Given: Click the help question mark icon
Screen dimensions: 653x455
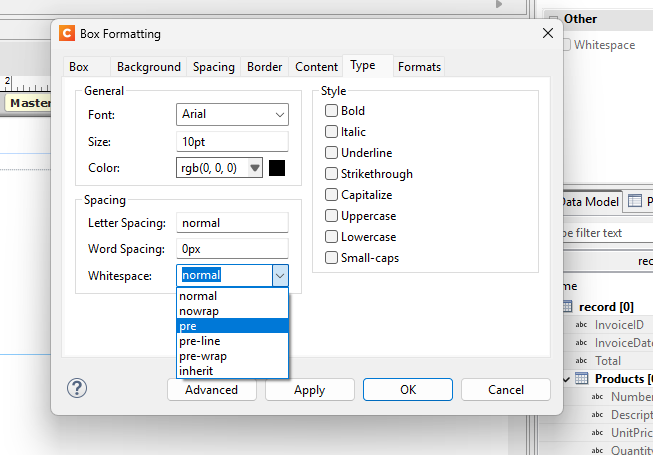Looking at the screenshot, I should 77,389.
